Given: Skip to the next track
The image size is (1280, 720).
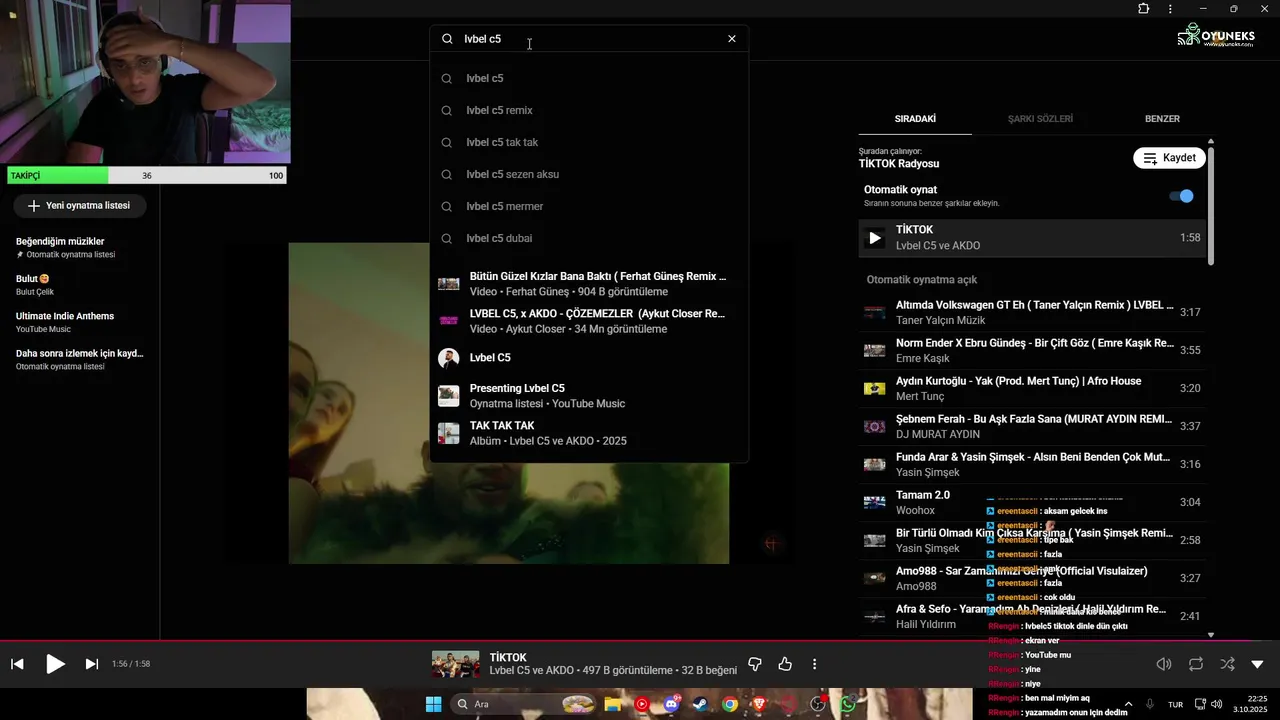Looking at the screenshot, I should [x=91, y=664].
